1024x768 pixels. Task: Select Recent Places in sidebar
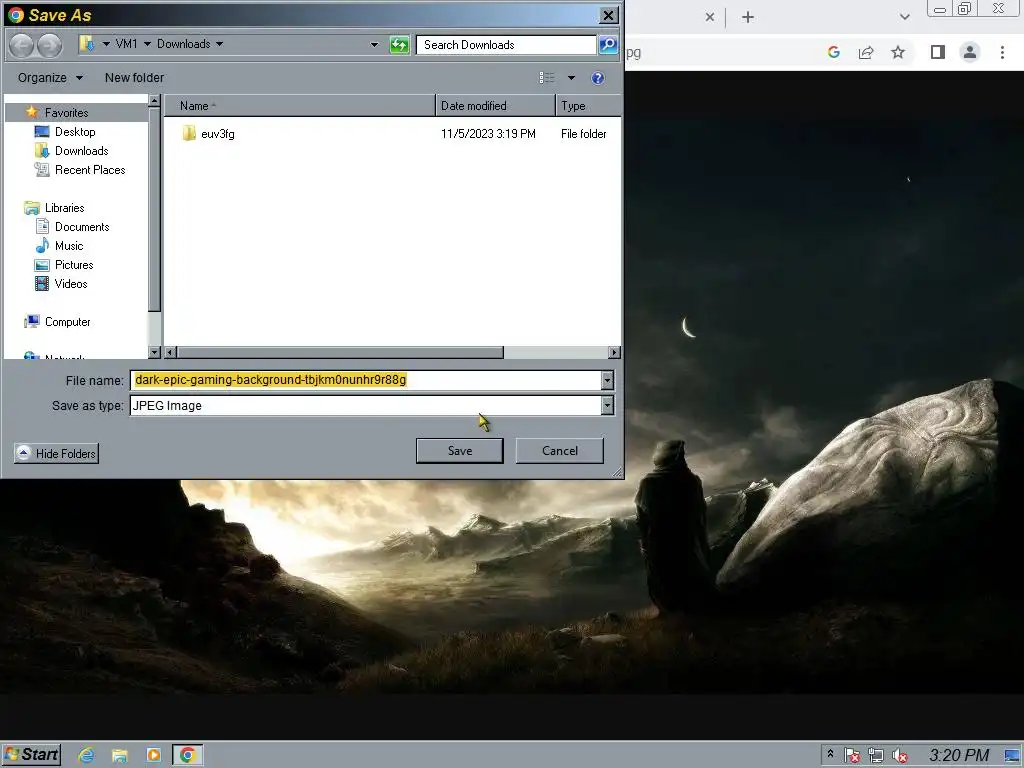[x=90, y=170]
